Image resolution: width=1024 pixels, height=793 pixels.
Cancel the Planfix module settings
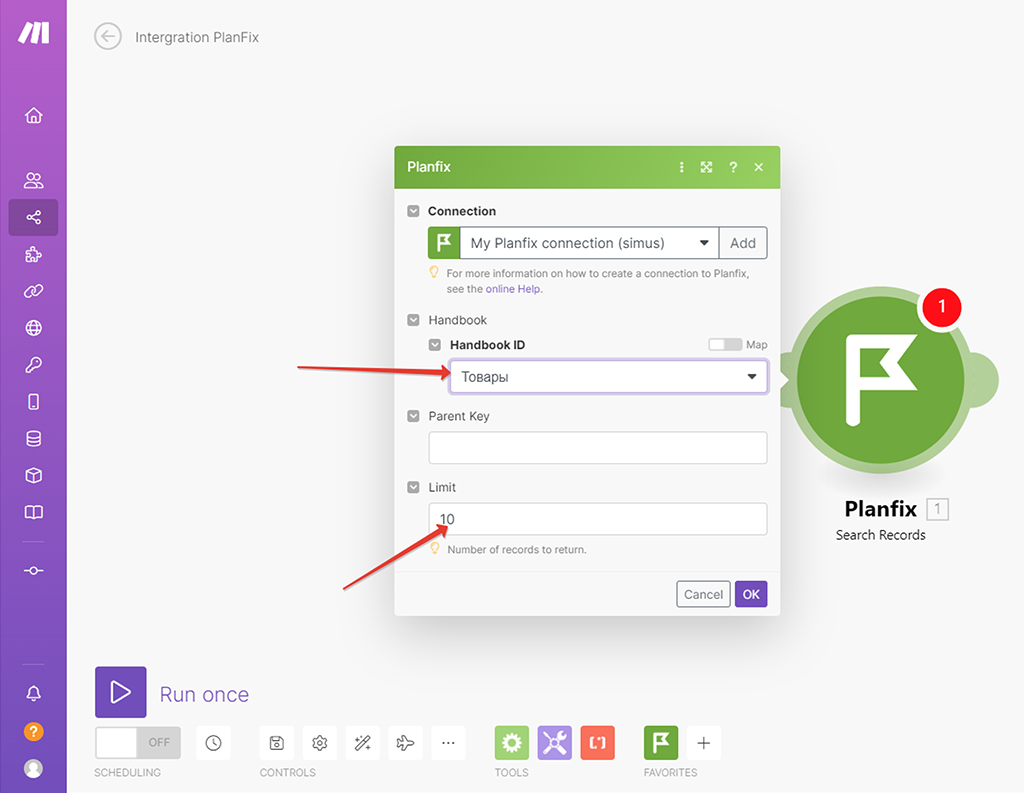[703, 594]
